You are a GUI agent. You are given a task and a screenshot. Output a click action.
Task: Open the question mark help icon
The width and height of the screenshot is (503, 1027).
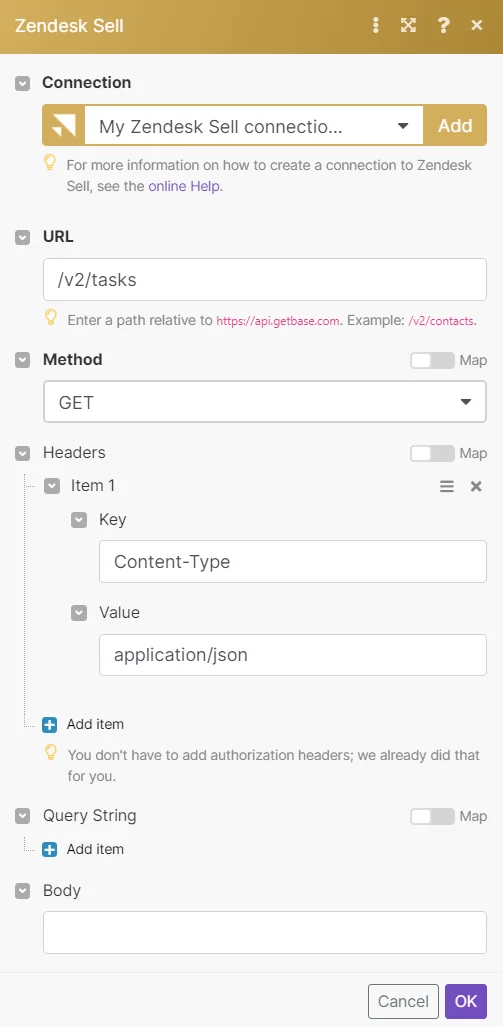[x=443, y=26]
